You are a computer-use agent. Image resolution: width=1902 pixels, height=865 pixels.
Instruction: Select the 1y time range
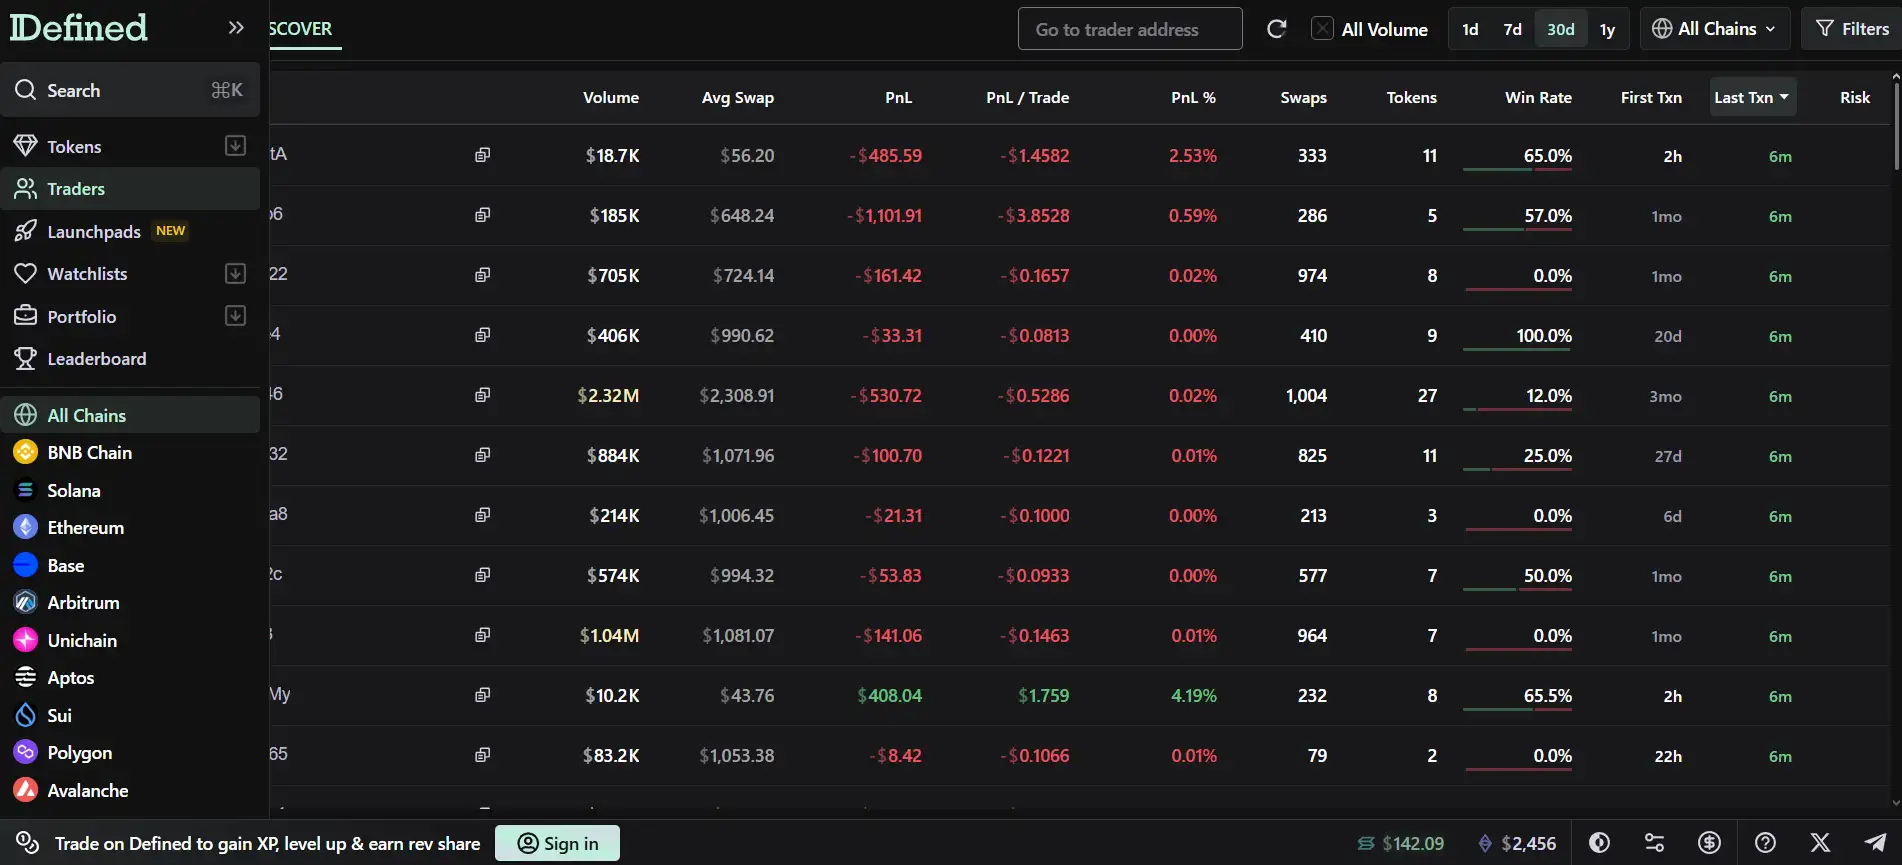(1607, 29)
